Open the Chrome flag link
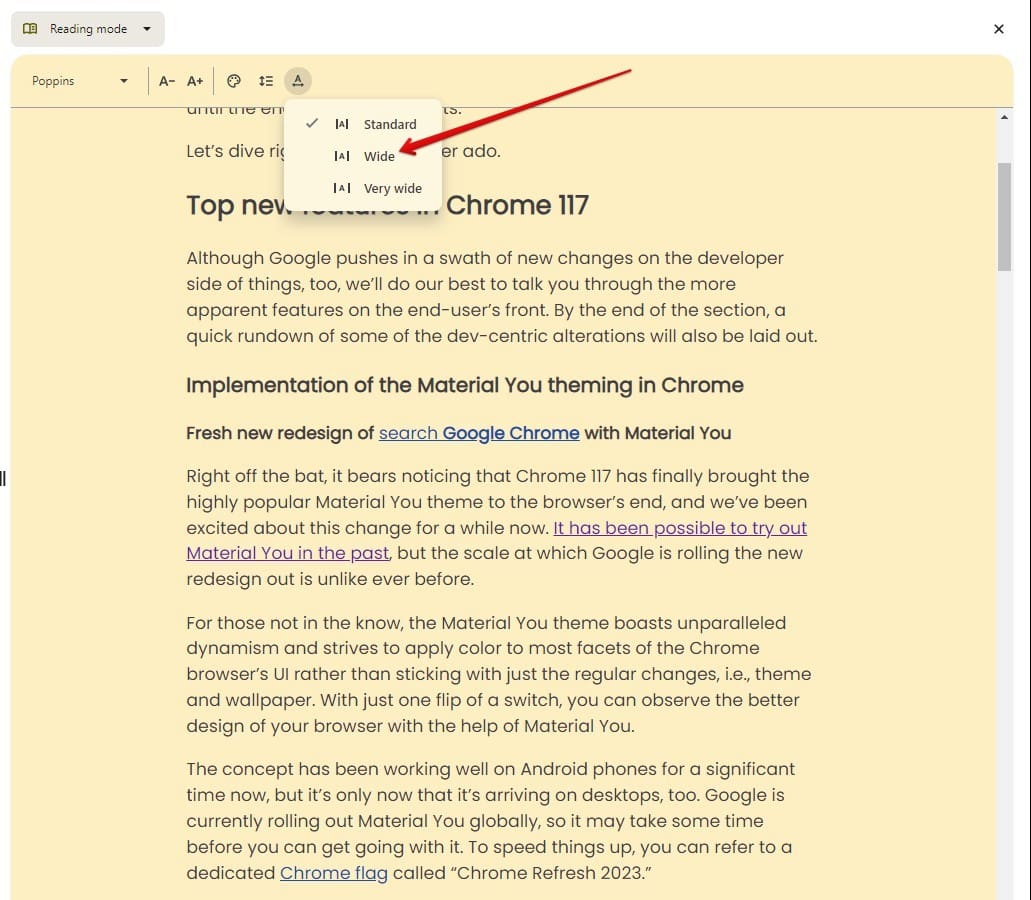The height and width of the screenshot is (900, 1031). coord(333,873)
